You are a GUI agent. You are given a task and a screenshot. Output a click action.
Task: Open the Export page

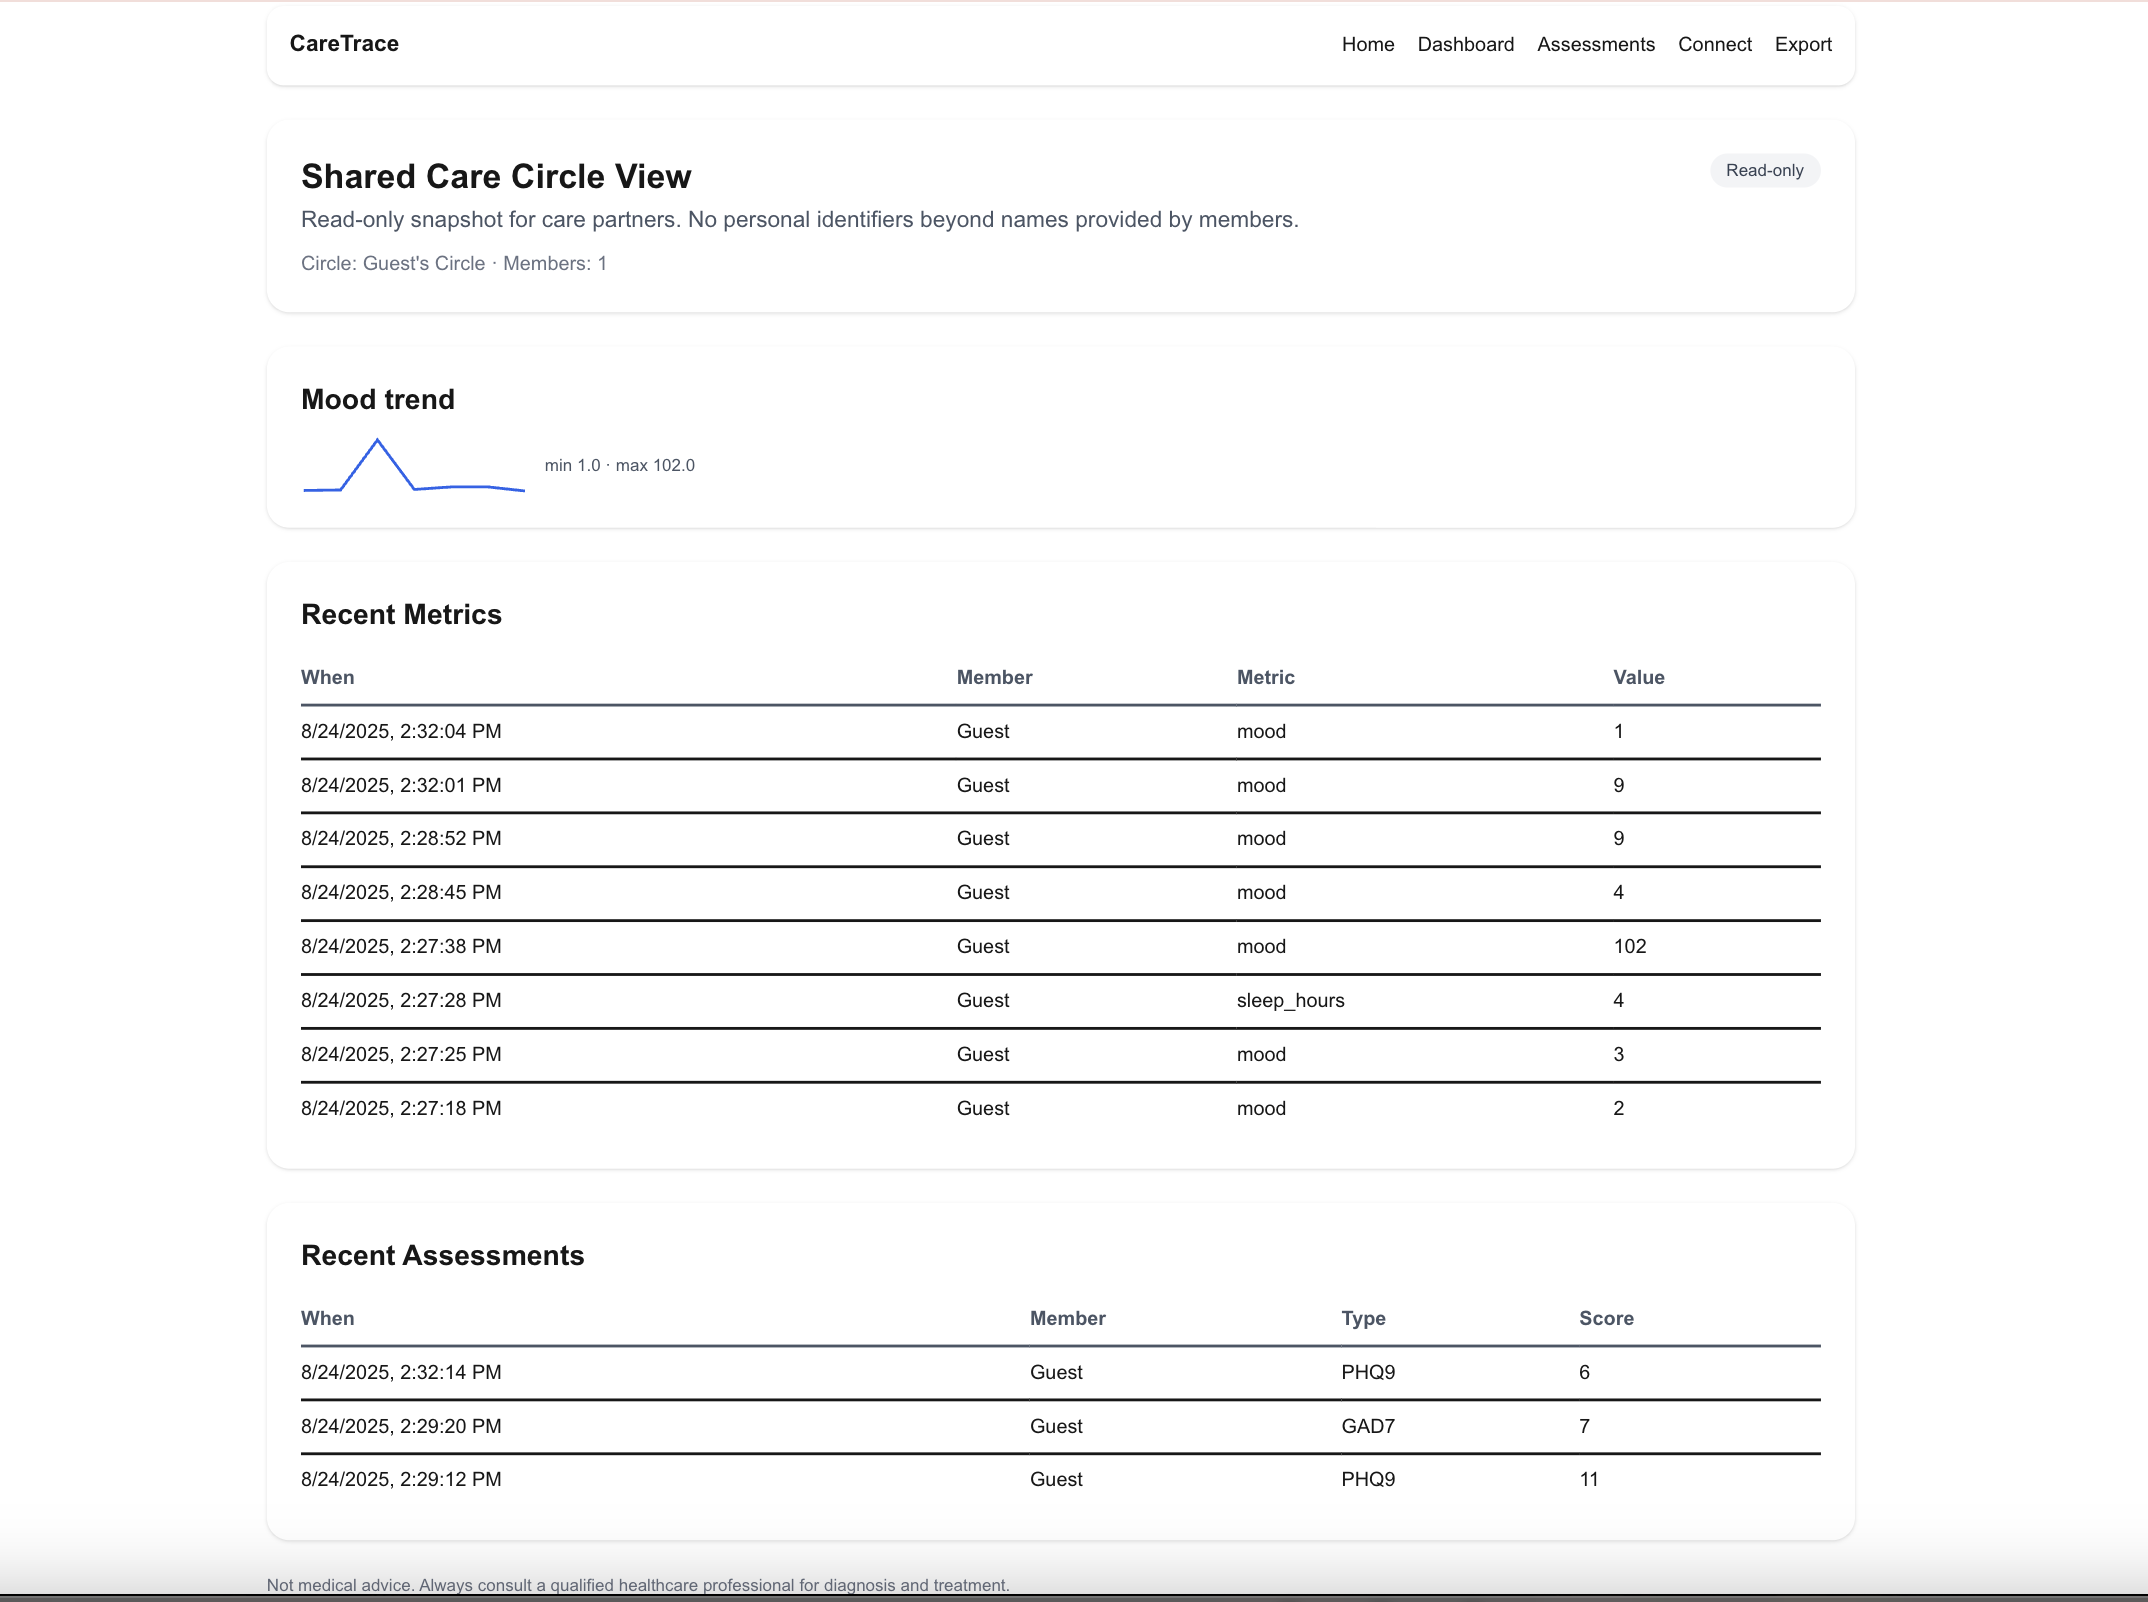(1802, 44)
